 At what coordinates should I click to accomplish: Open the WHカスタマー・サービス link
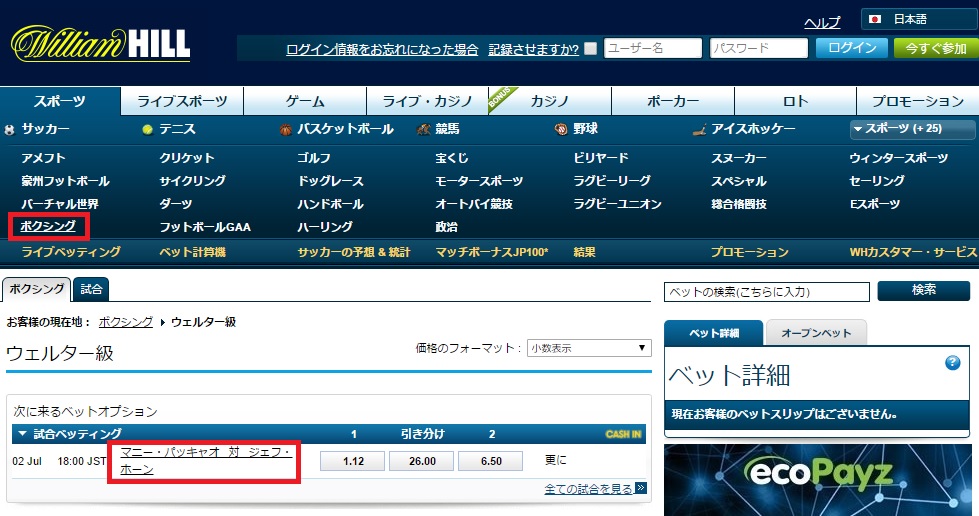point(913,252)
